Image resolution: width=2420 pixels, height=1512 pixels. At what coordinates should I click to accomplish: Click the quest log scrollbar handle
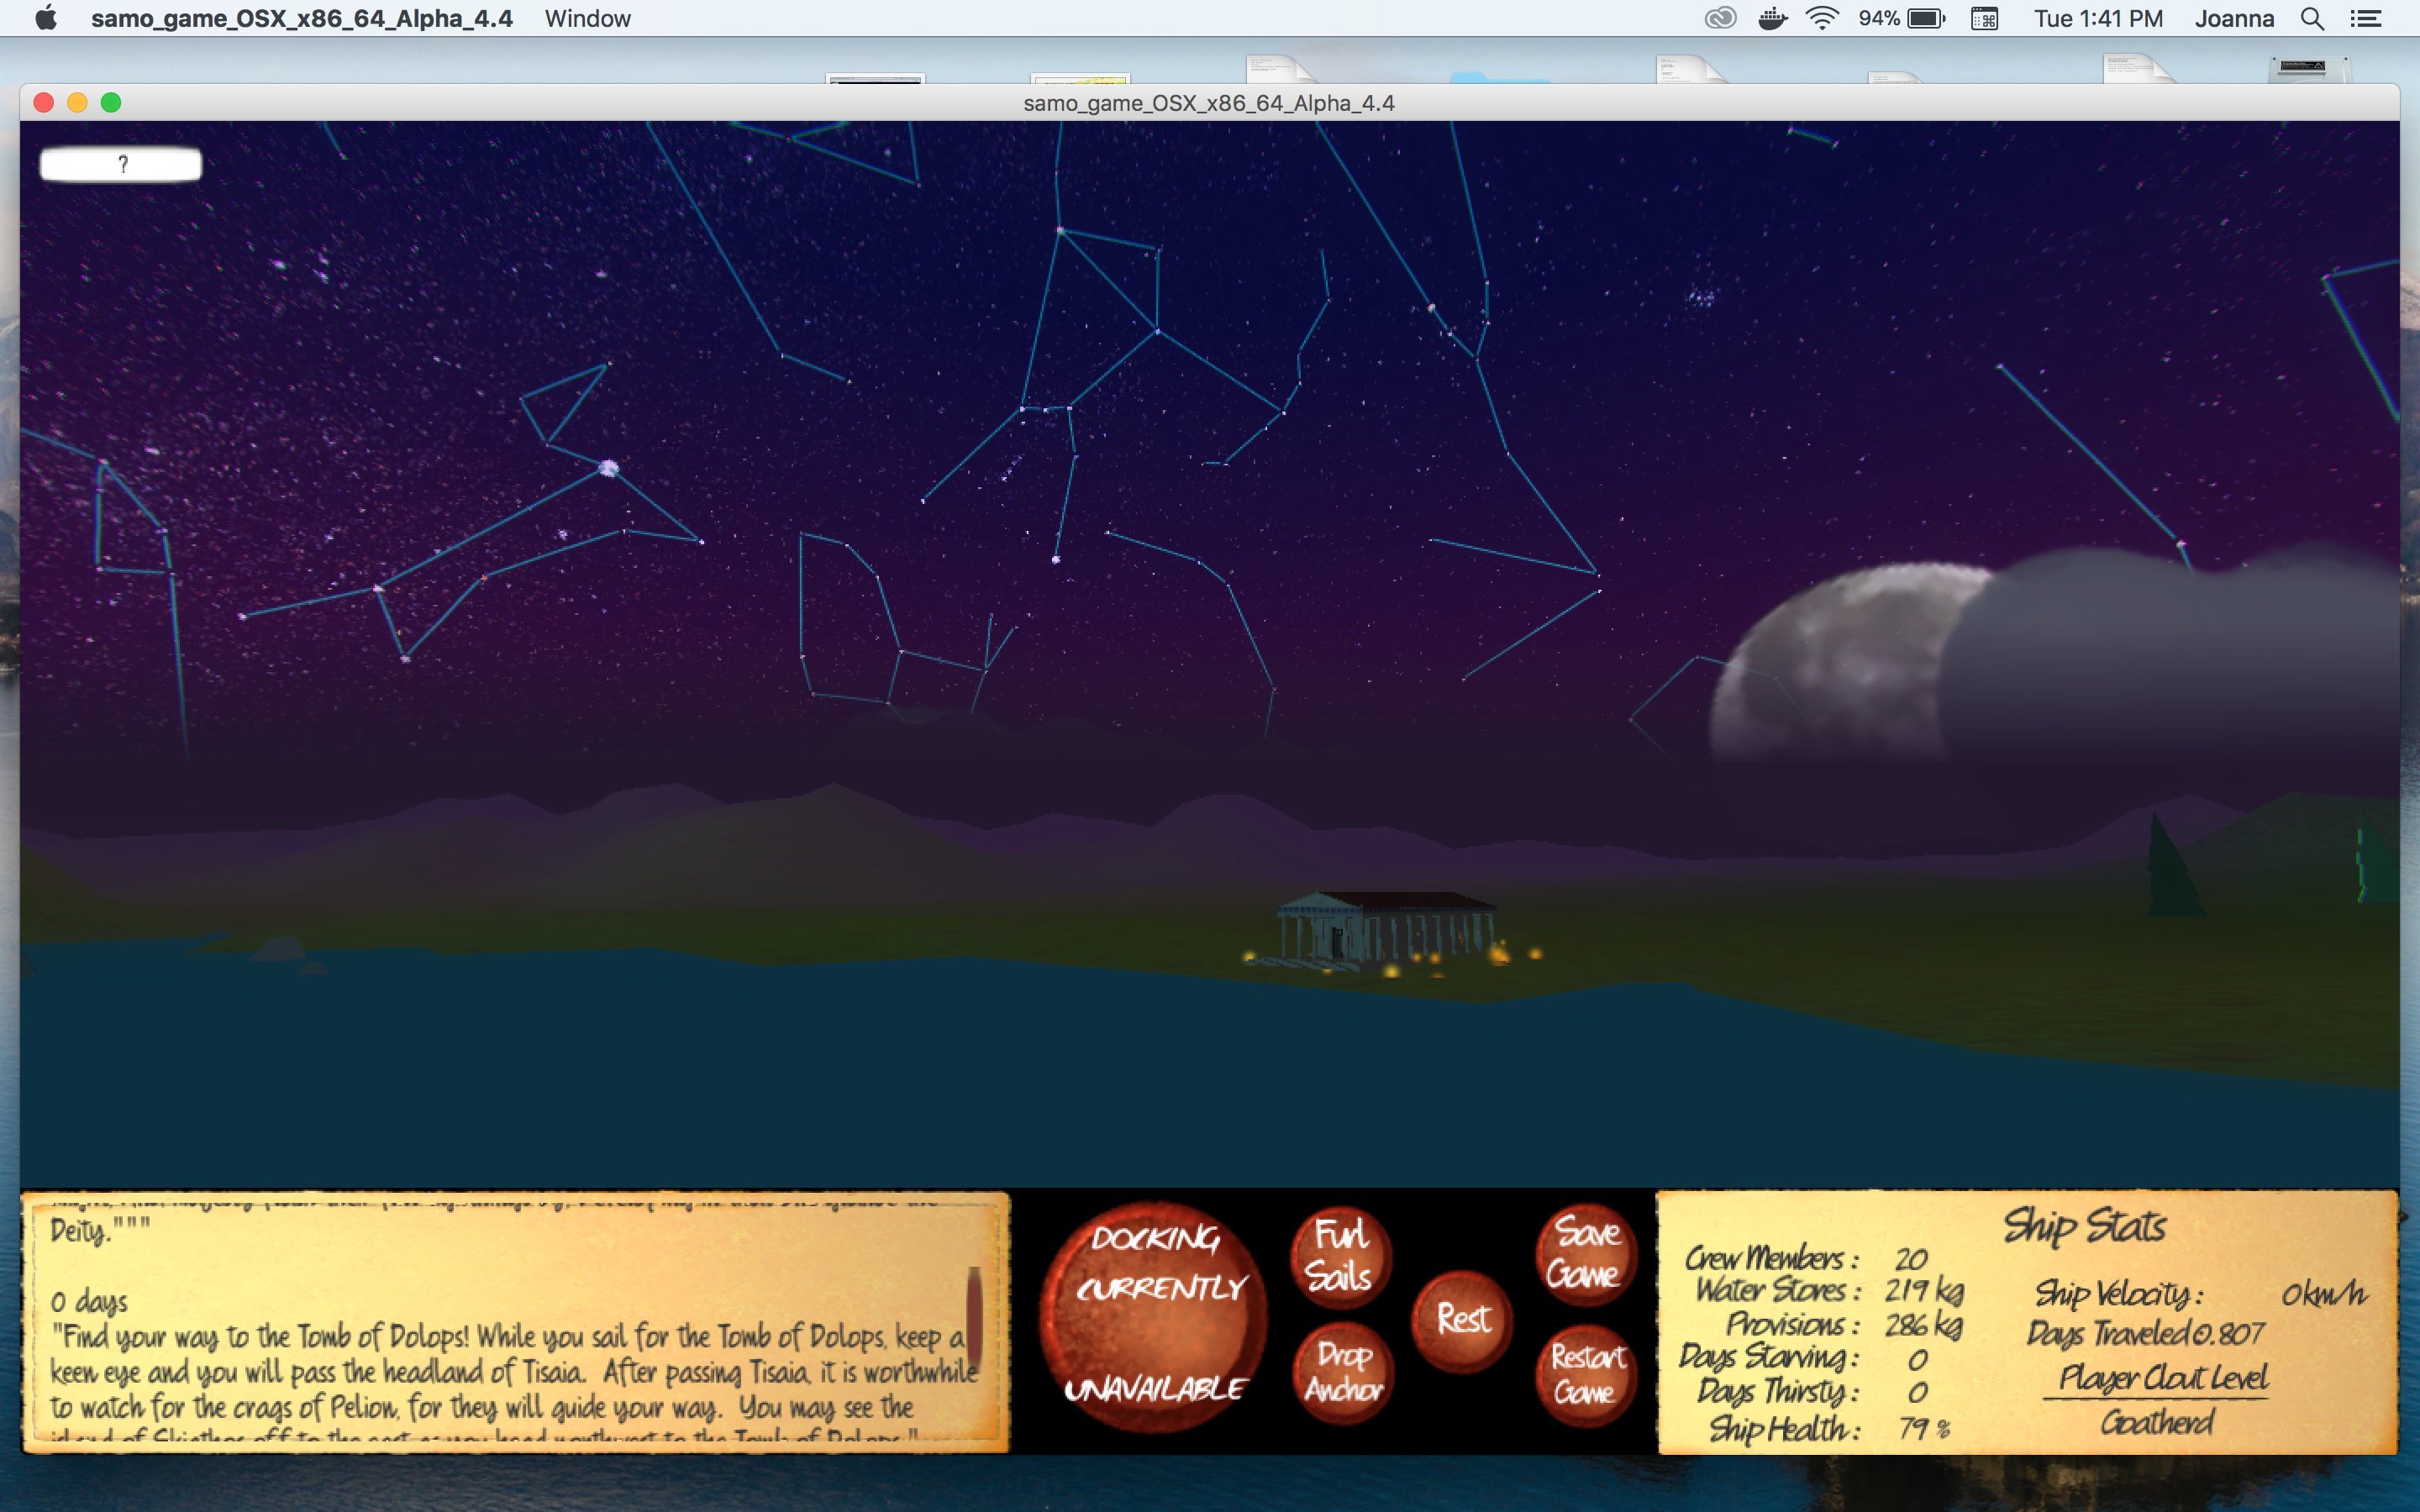(x=974, y=1318)
